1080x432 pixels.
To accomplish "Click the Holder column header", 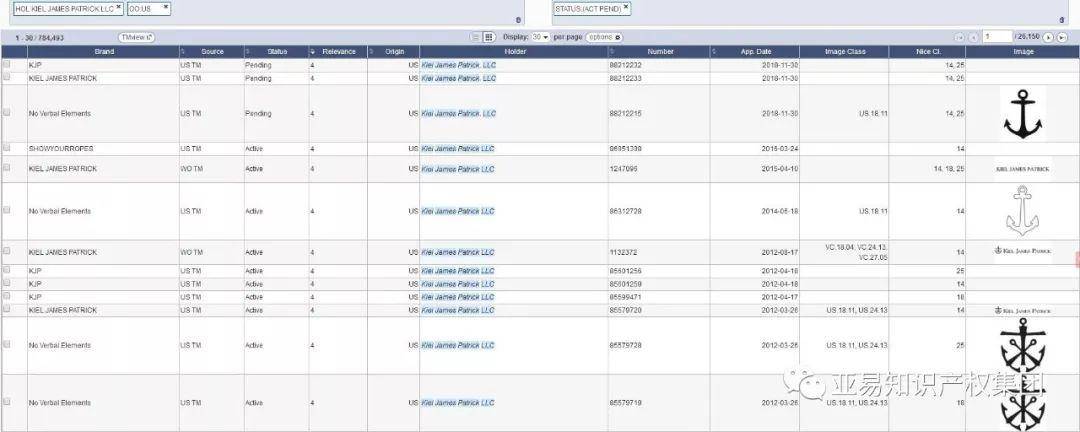I will pyautogui.click(x=515, y=52).
